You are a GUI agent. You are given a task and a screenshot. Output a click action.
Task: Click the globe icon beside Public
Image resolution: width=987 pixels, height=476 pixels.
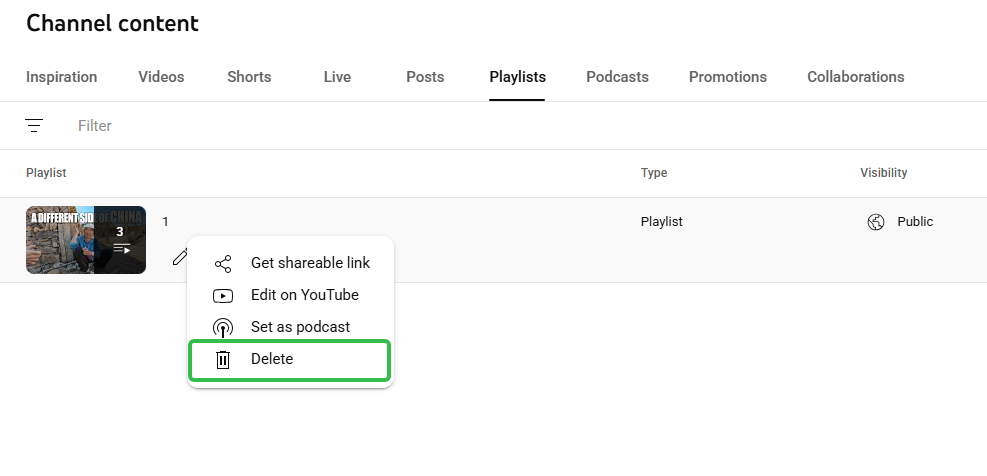[x=876, y=222]
